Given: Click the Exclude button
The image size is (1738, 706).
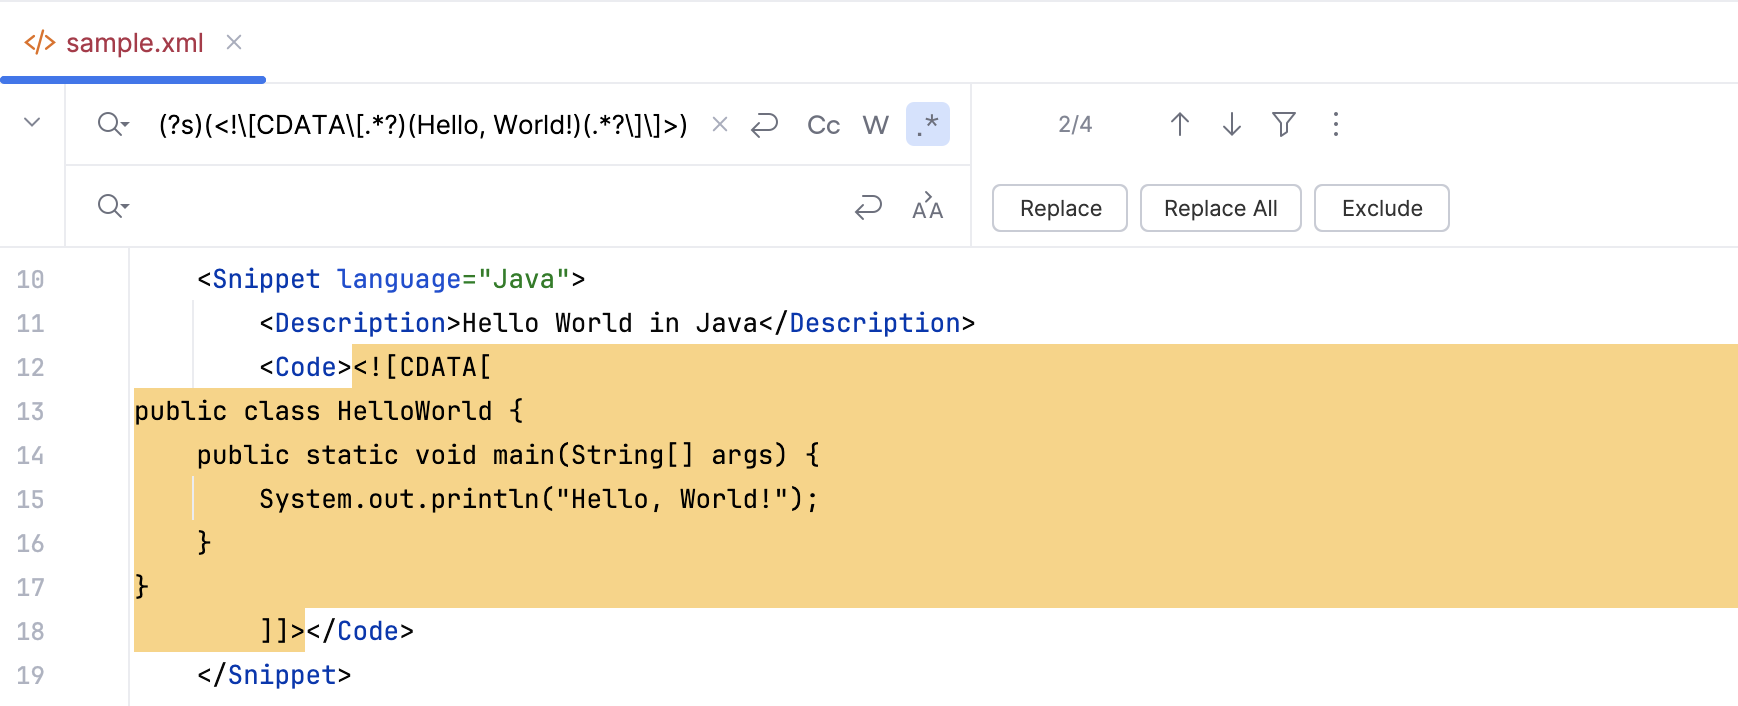Looking at the screenshot, I should coord(1381,208).
